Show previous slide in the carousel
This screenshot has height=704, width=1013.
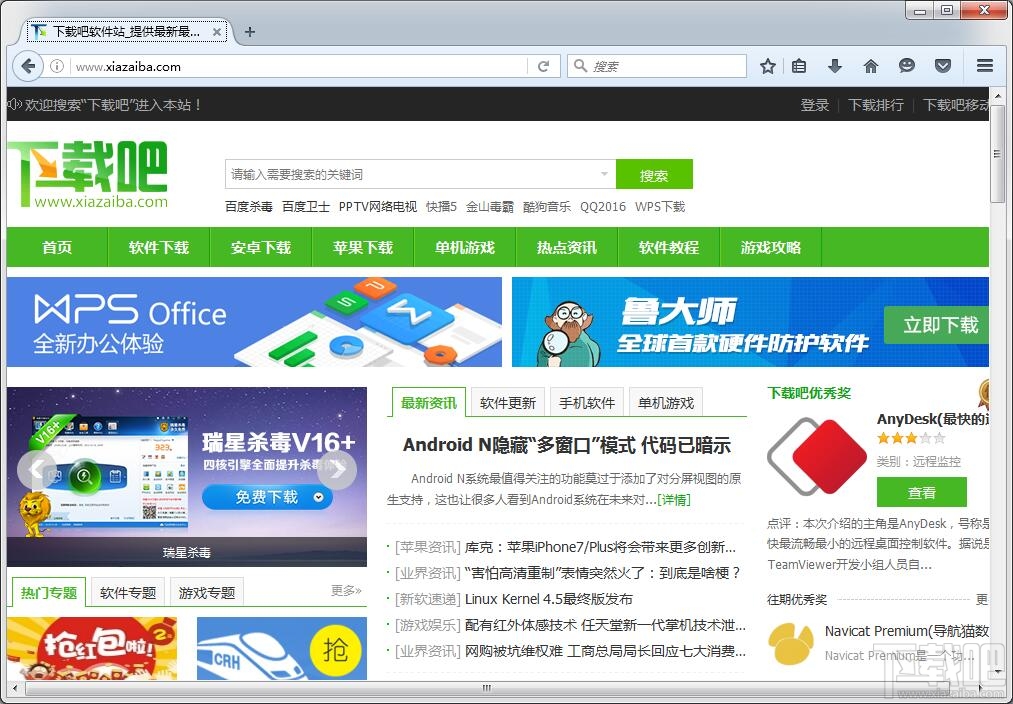[x=36, y=470]
